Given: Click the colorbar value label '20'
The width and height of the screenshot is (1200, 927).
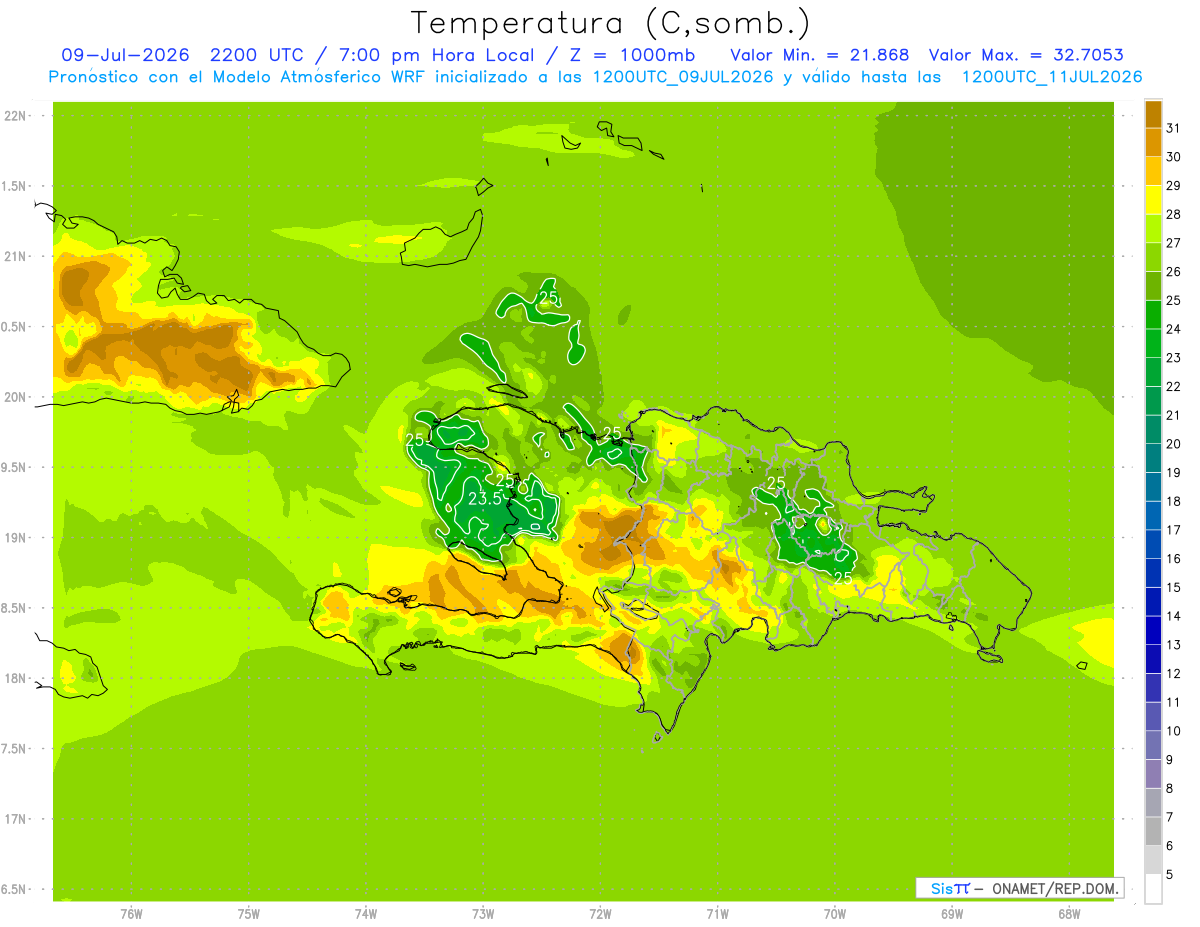Looking at the screenshot, I should point(1174,444).
